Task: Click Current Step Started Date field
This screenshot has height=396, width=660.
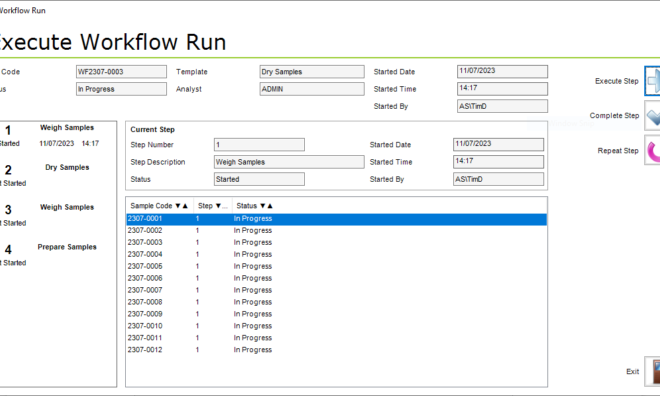Action: [x=498, y=145]
